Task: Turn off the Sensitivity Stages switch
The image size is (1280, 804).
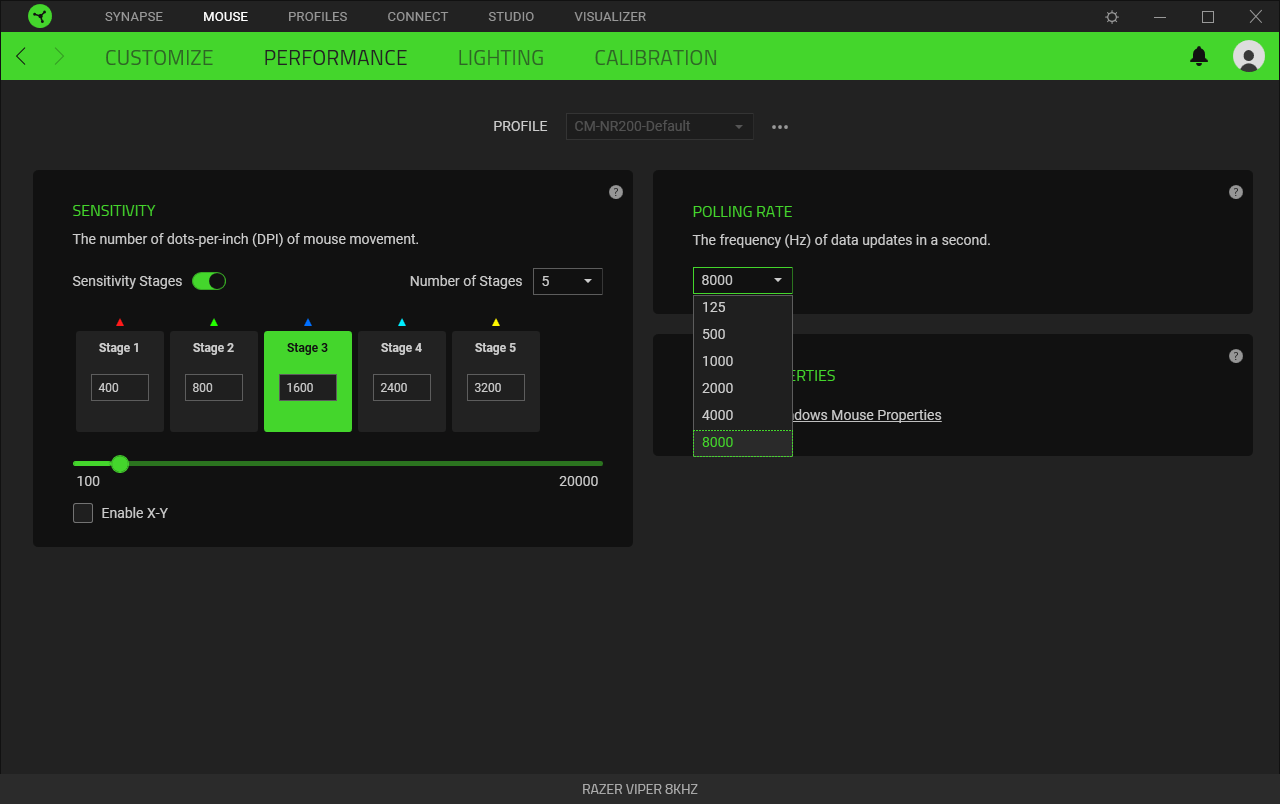Action: click(x=210, y=281)
